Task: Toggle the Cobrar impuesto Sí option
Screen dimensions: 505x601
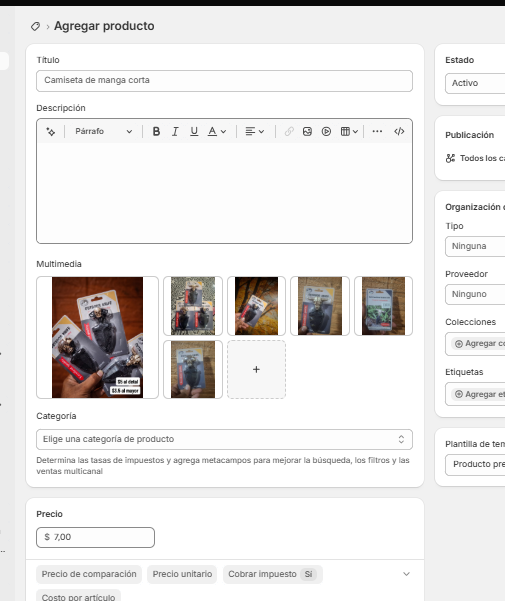Action: coord(273,574)
